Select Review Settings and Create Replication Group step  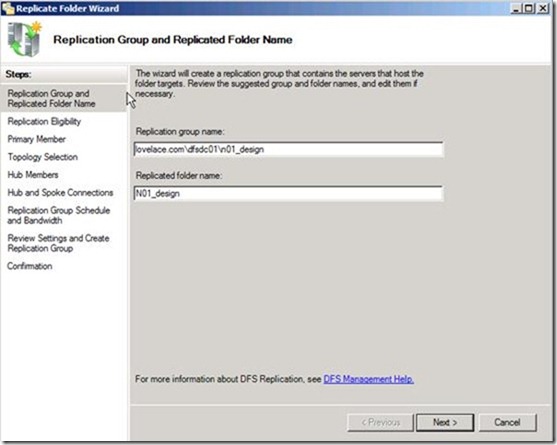(58, 243)
